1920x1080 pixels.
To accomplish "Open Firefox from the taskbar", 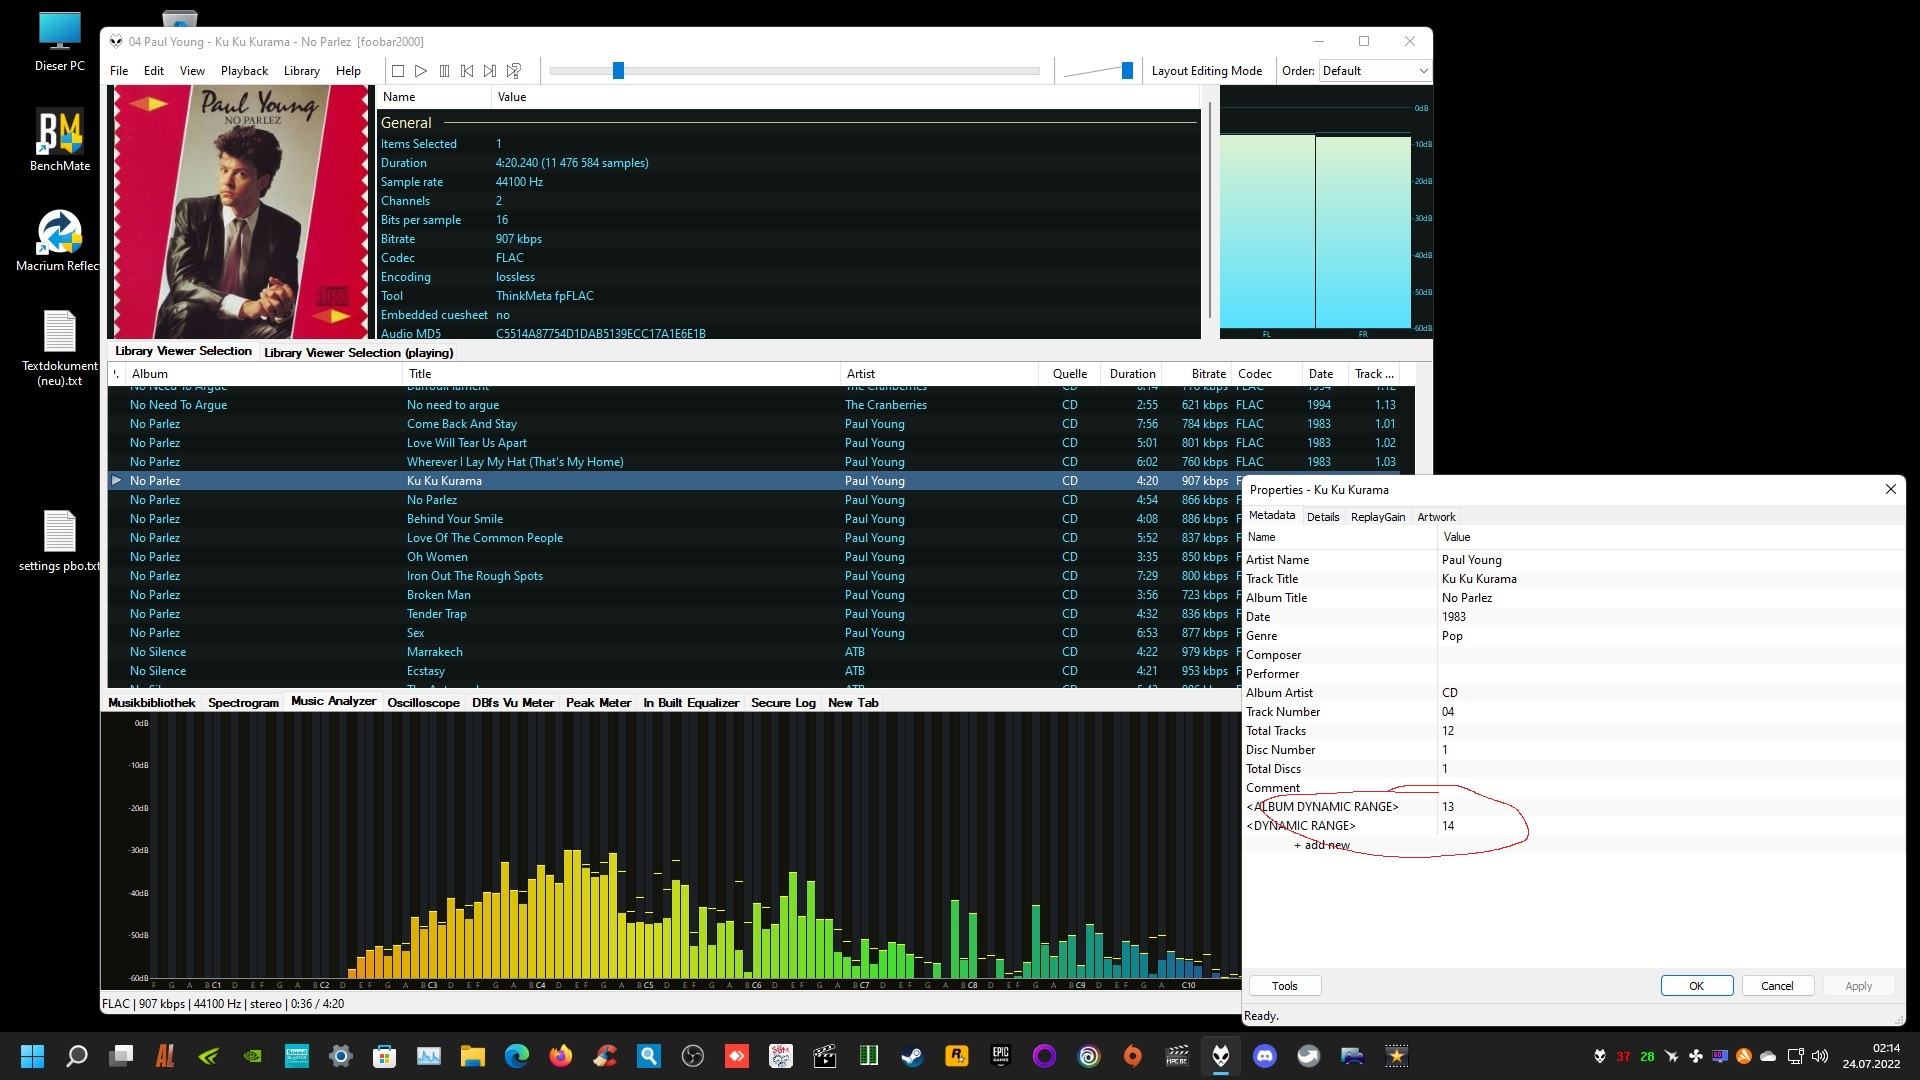I will click(x=560, y=1056).
